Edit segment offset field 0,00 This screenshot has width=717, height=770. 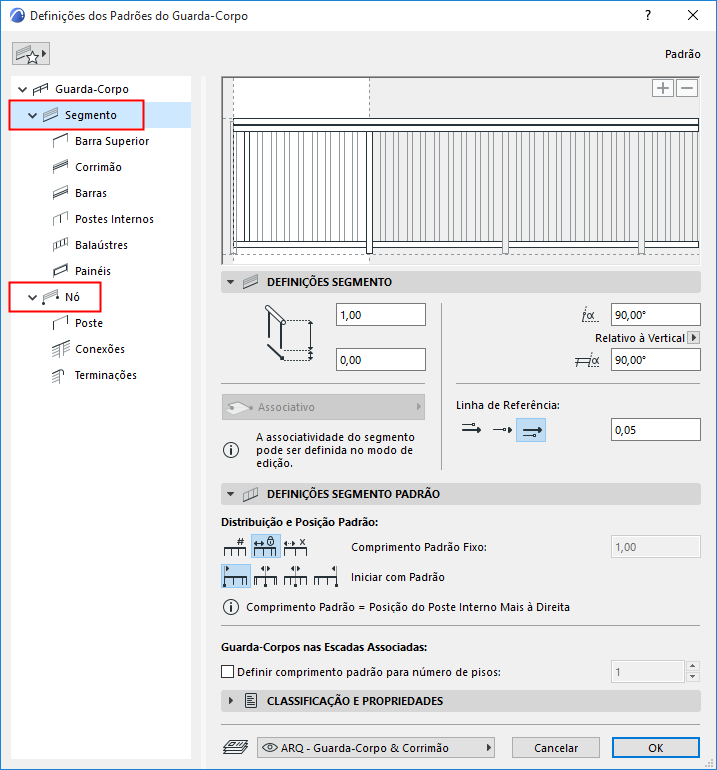coord(381,360)
